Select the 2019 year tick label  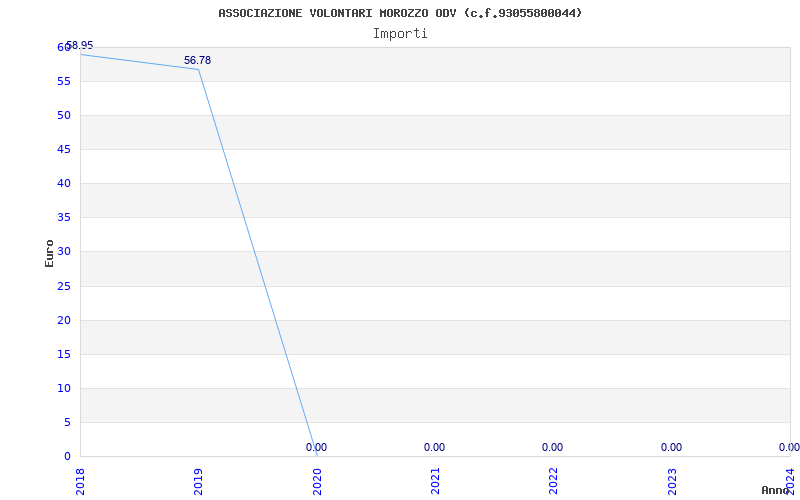[x=198, y=482]
